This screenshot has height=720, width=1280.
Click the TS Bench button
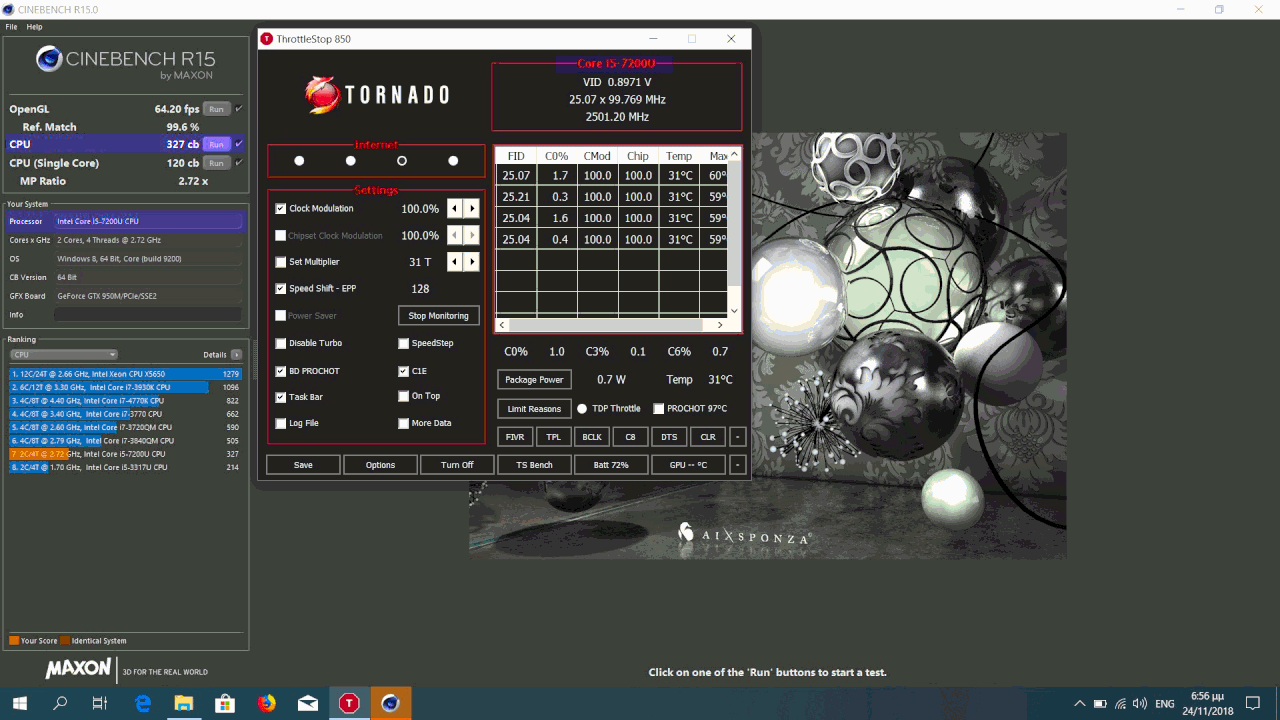[534, 465]
